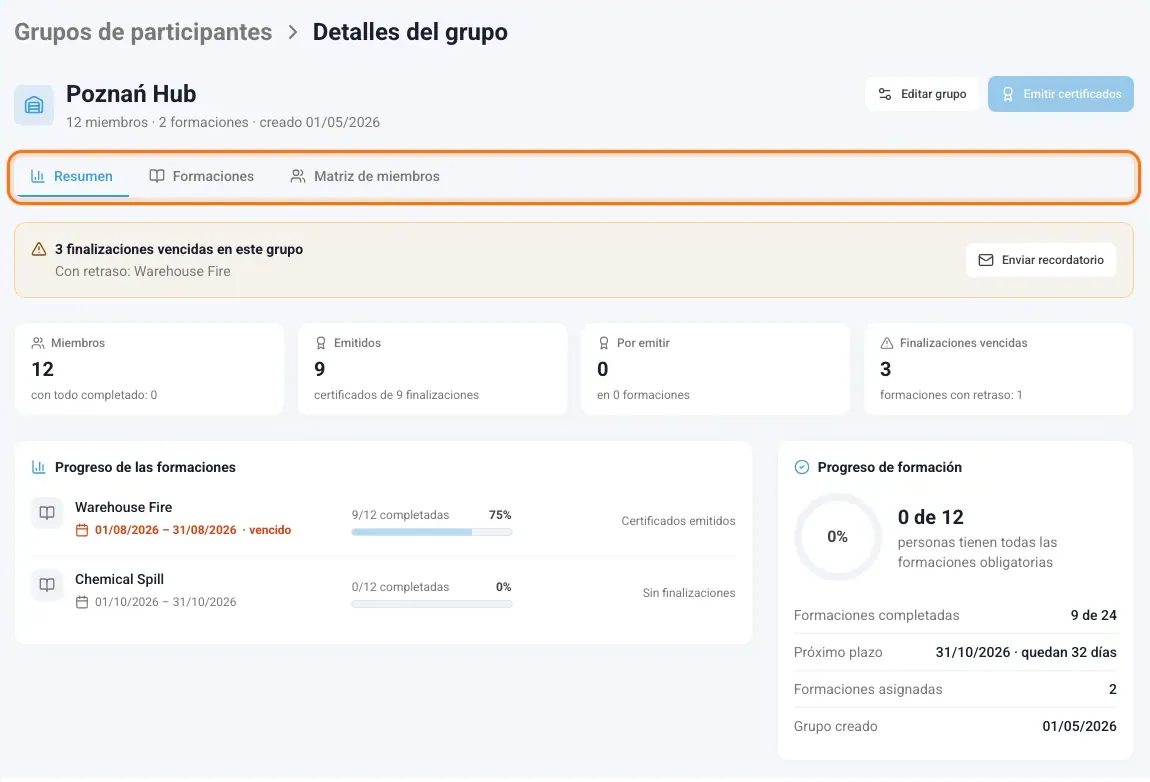Click the Editar grupo button
Image resolution: width=1150 pixels, height=782 pixels.
[922, 94]
